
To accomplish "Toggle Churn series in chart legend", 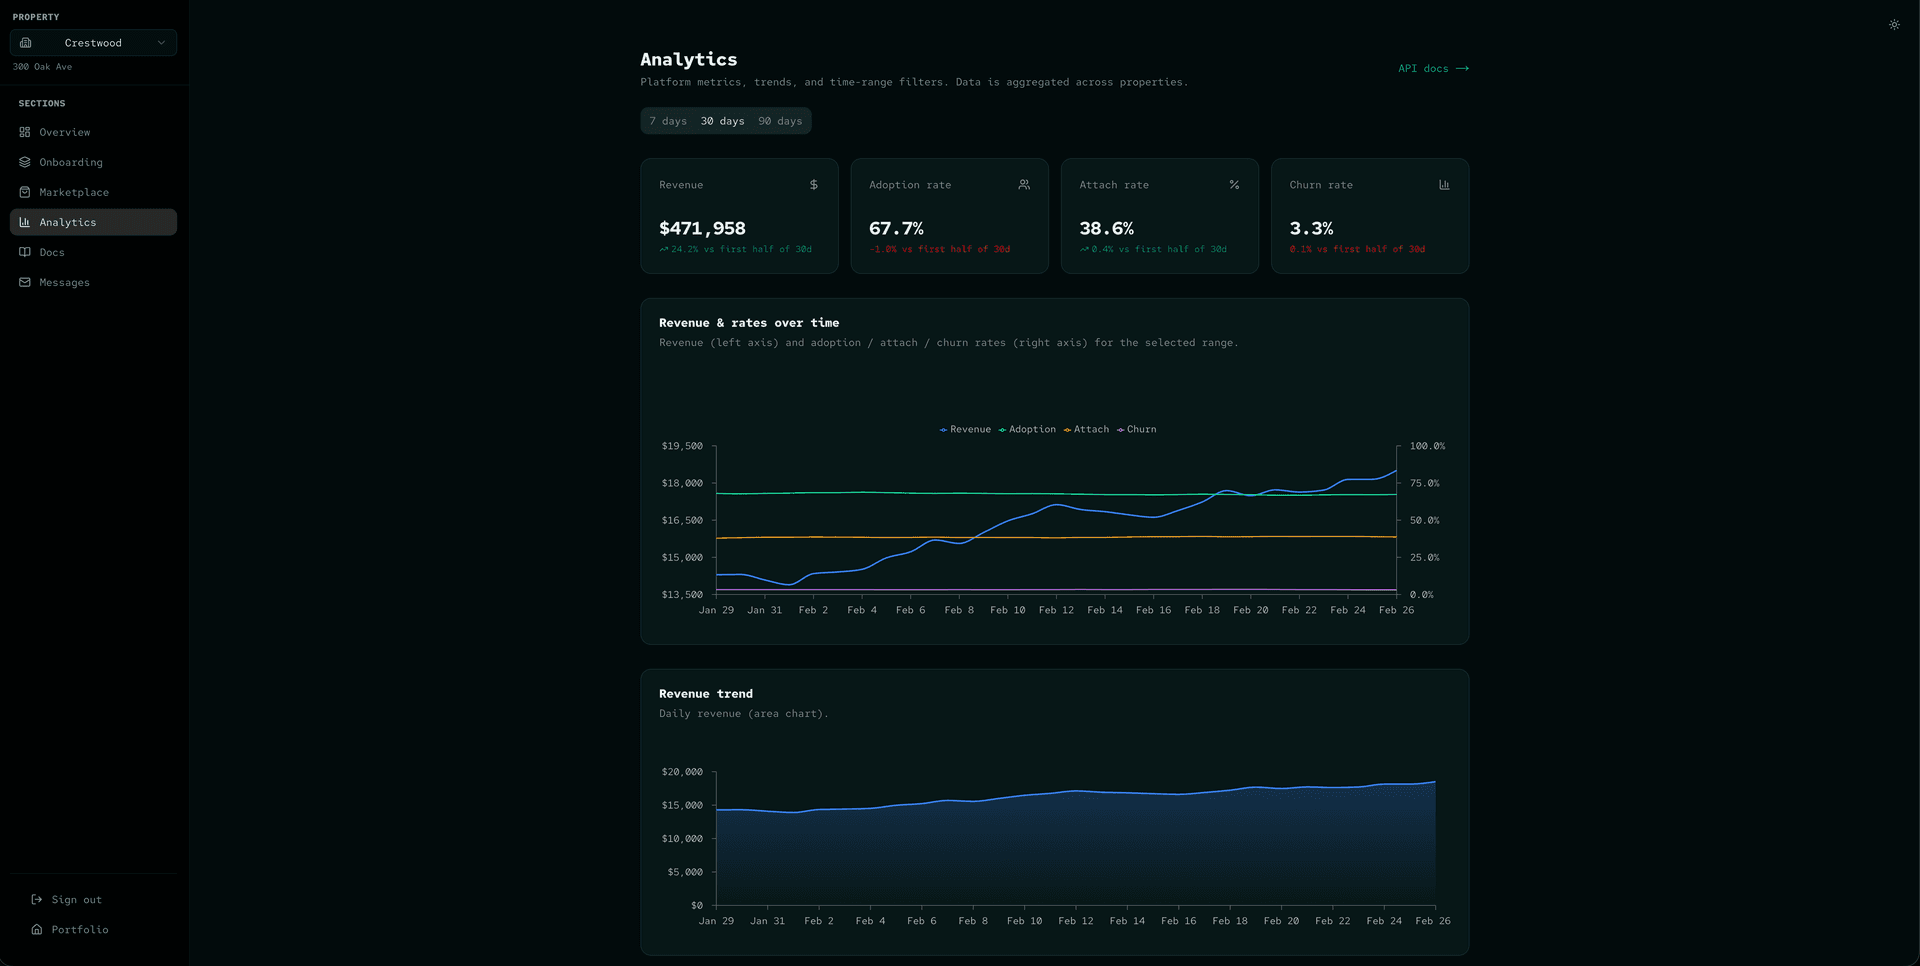I will click(1137, 430).
